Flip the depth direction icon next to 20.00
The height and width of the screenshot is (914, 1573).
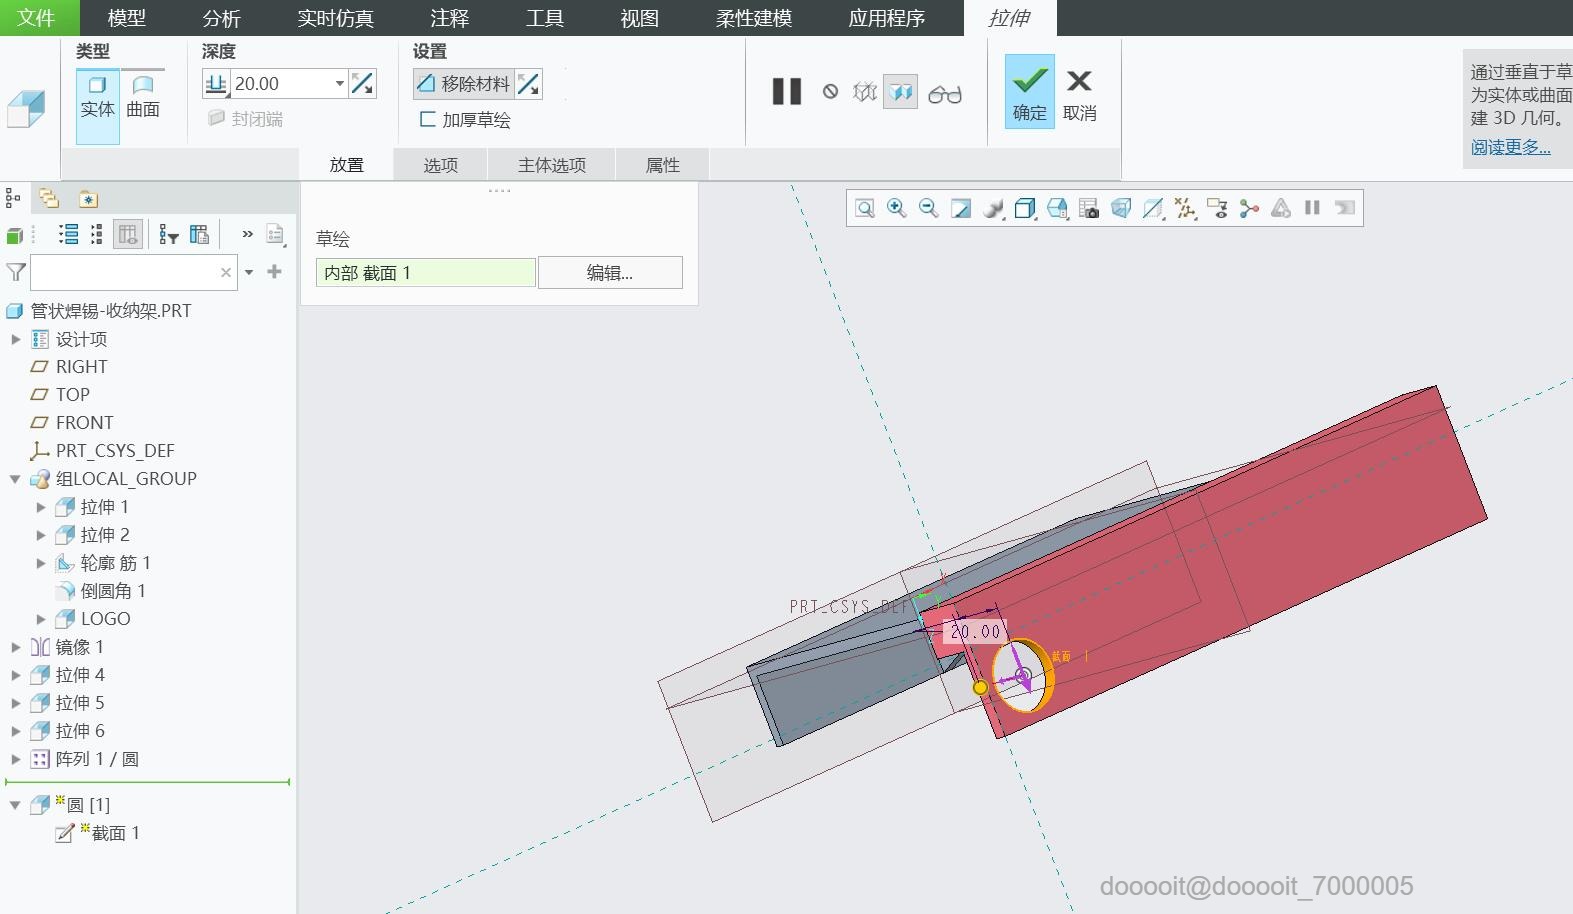pos(363,84)
